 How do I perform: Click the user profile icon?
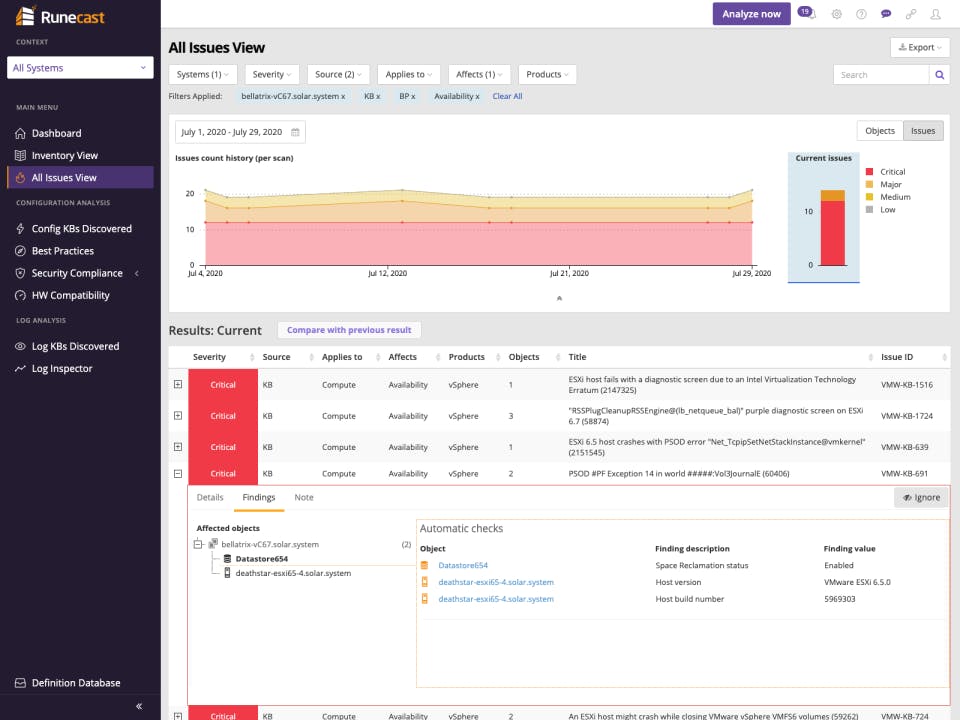(x=936, y=14)
